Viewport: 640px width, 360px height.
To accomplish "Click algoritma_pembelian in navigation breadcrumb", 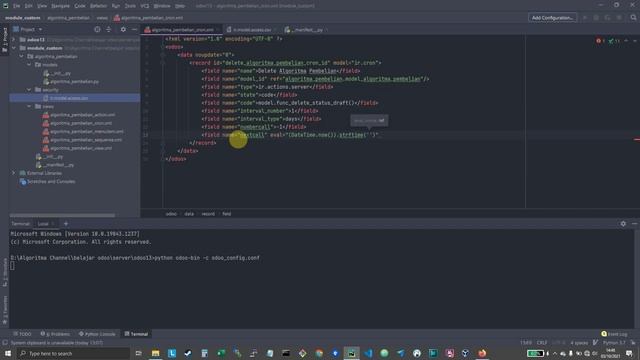I will click(68, 18).
